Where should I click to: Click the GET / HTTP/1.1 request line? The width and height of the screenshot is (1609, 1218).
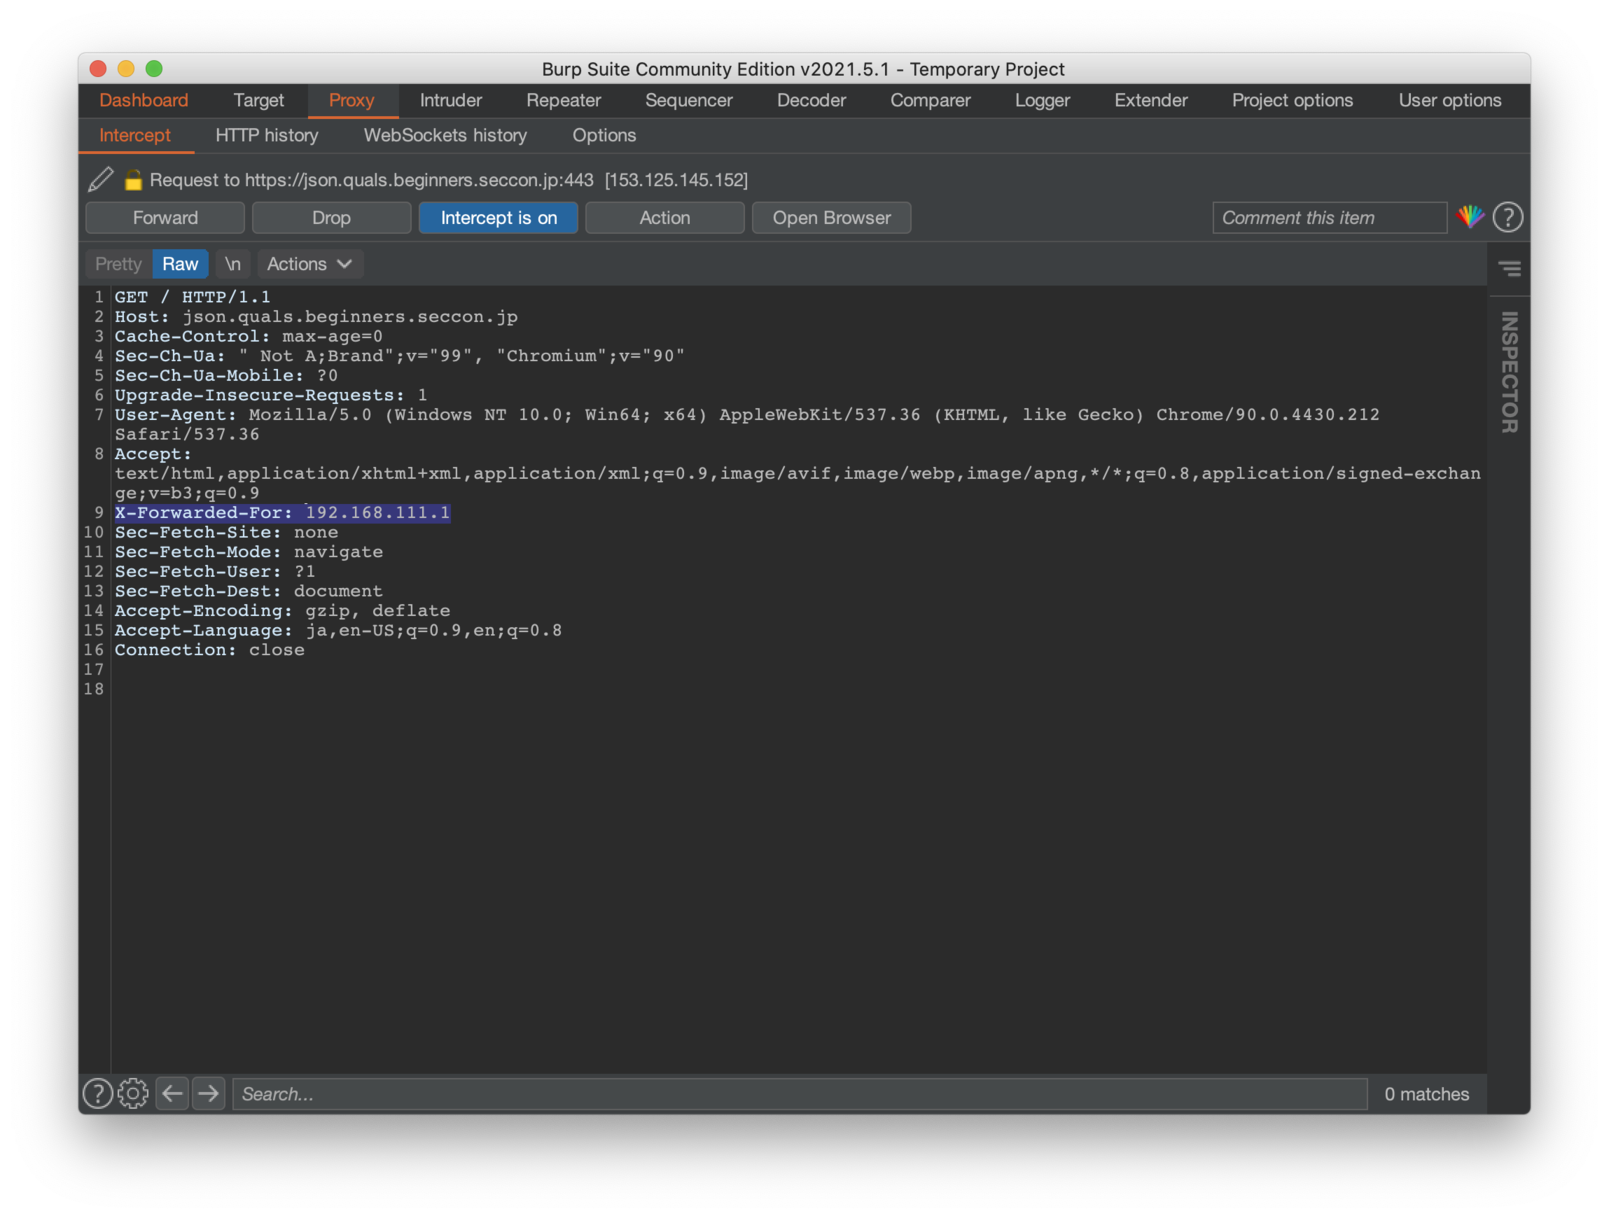pos(192,297)
